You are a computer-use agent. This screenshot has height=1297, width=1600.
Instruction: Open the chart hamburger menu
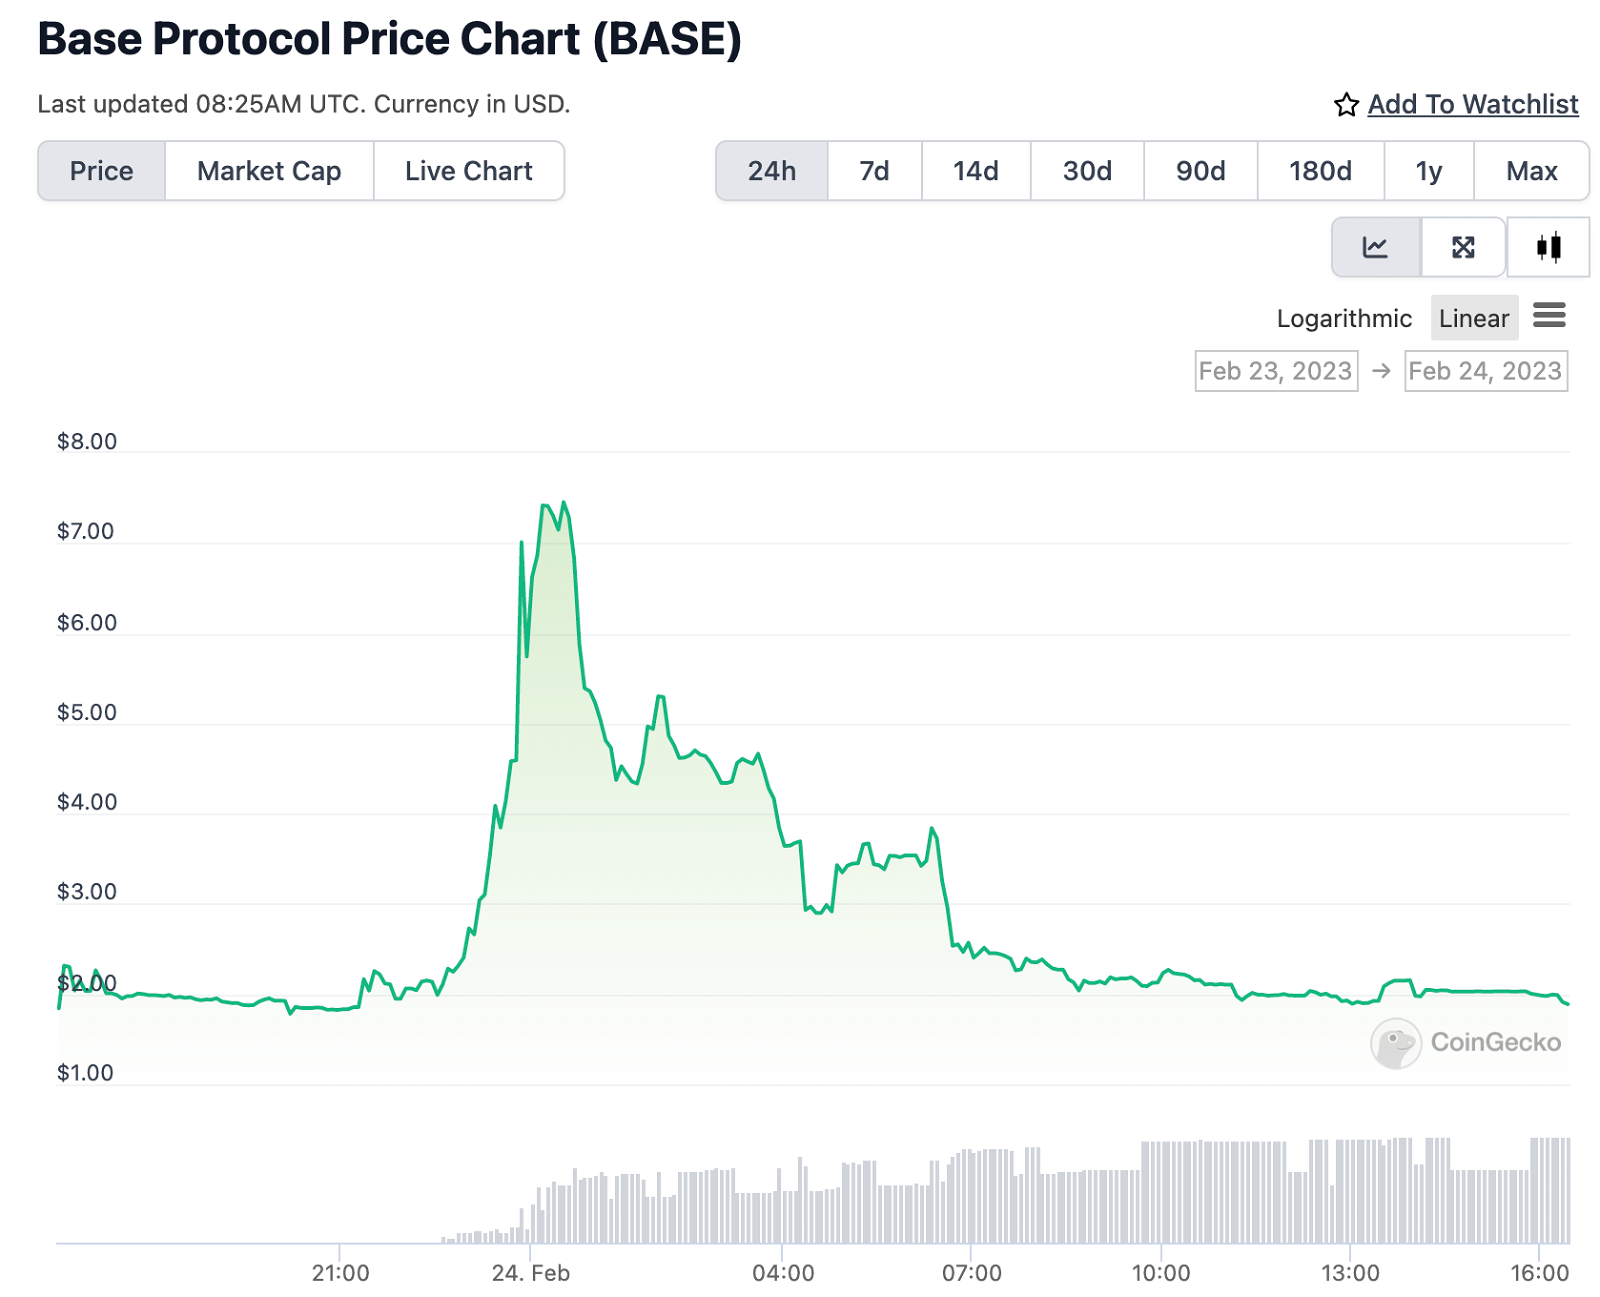[x=1549, y=317]
